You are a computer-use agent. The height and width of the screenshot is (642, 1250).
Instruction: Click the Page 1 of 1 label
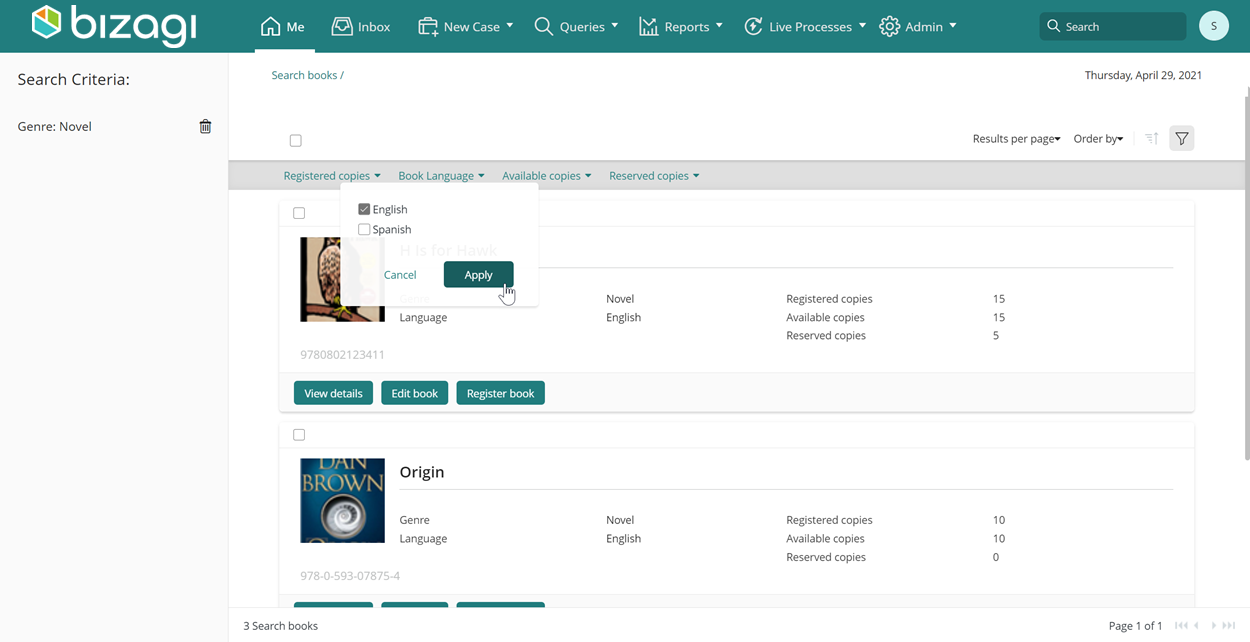(1135, 626)
